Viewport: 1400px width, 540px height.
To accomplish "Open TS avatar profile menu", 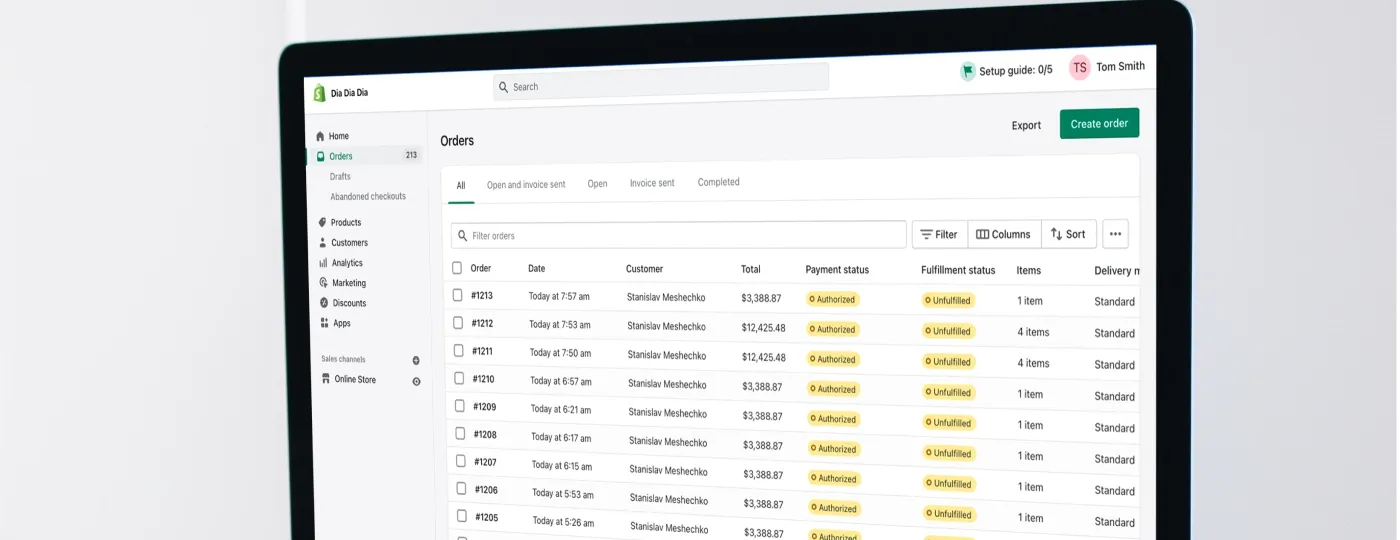I will 1079,67.
